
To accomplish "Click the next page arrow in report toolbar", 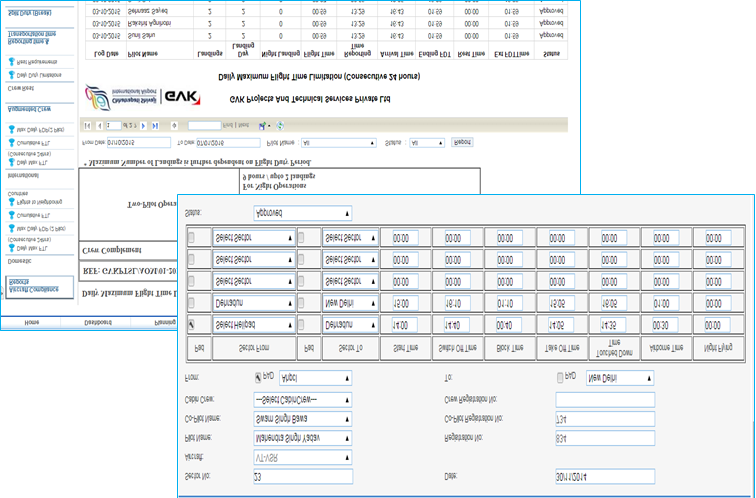I will coord(144,125).
